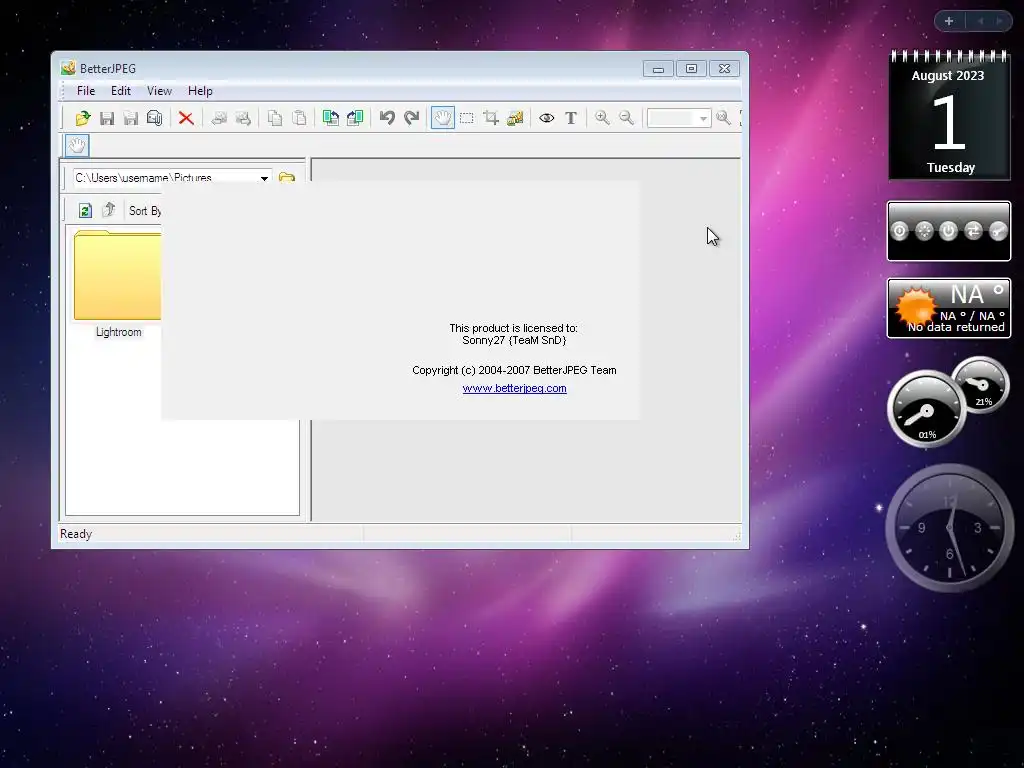The width and height of the screenshot is (1024, 768).
Task: Expand the folder path dropdown arrow
Action: pyautogui.click(x=264, y=178)
